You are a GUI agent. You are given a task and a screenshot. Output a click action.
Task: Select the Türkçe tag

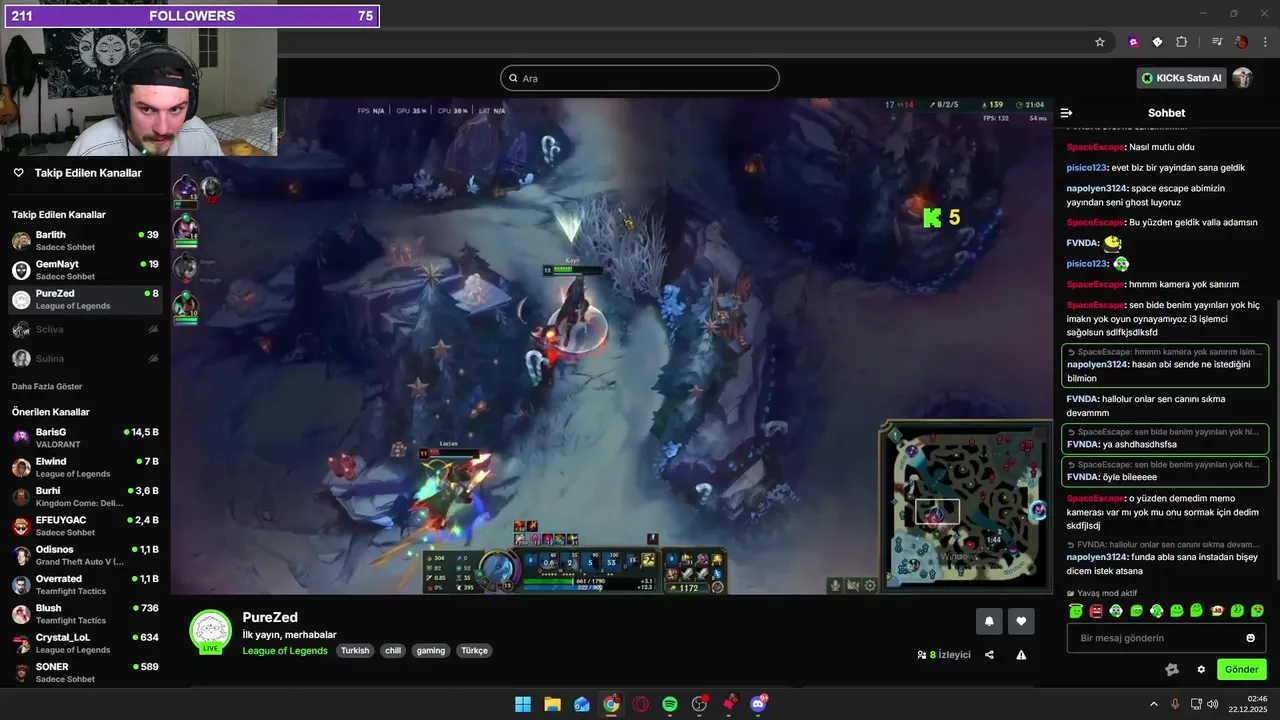[x=474, y=650]
